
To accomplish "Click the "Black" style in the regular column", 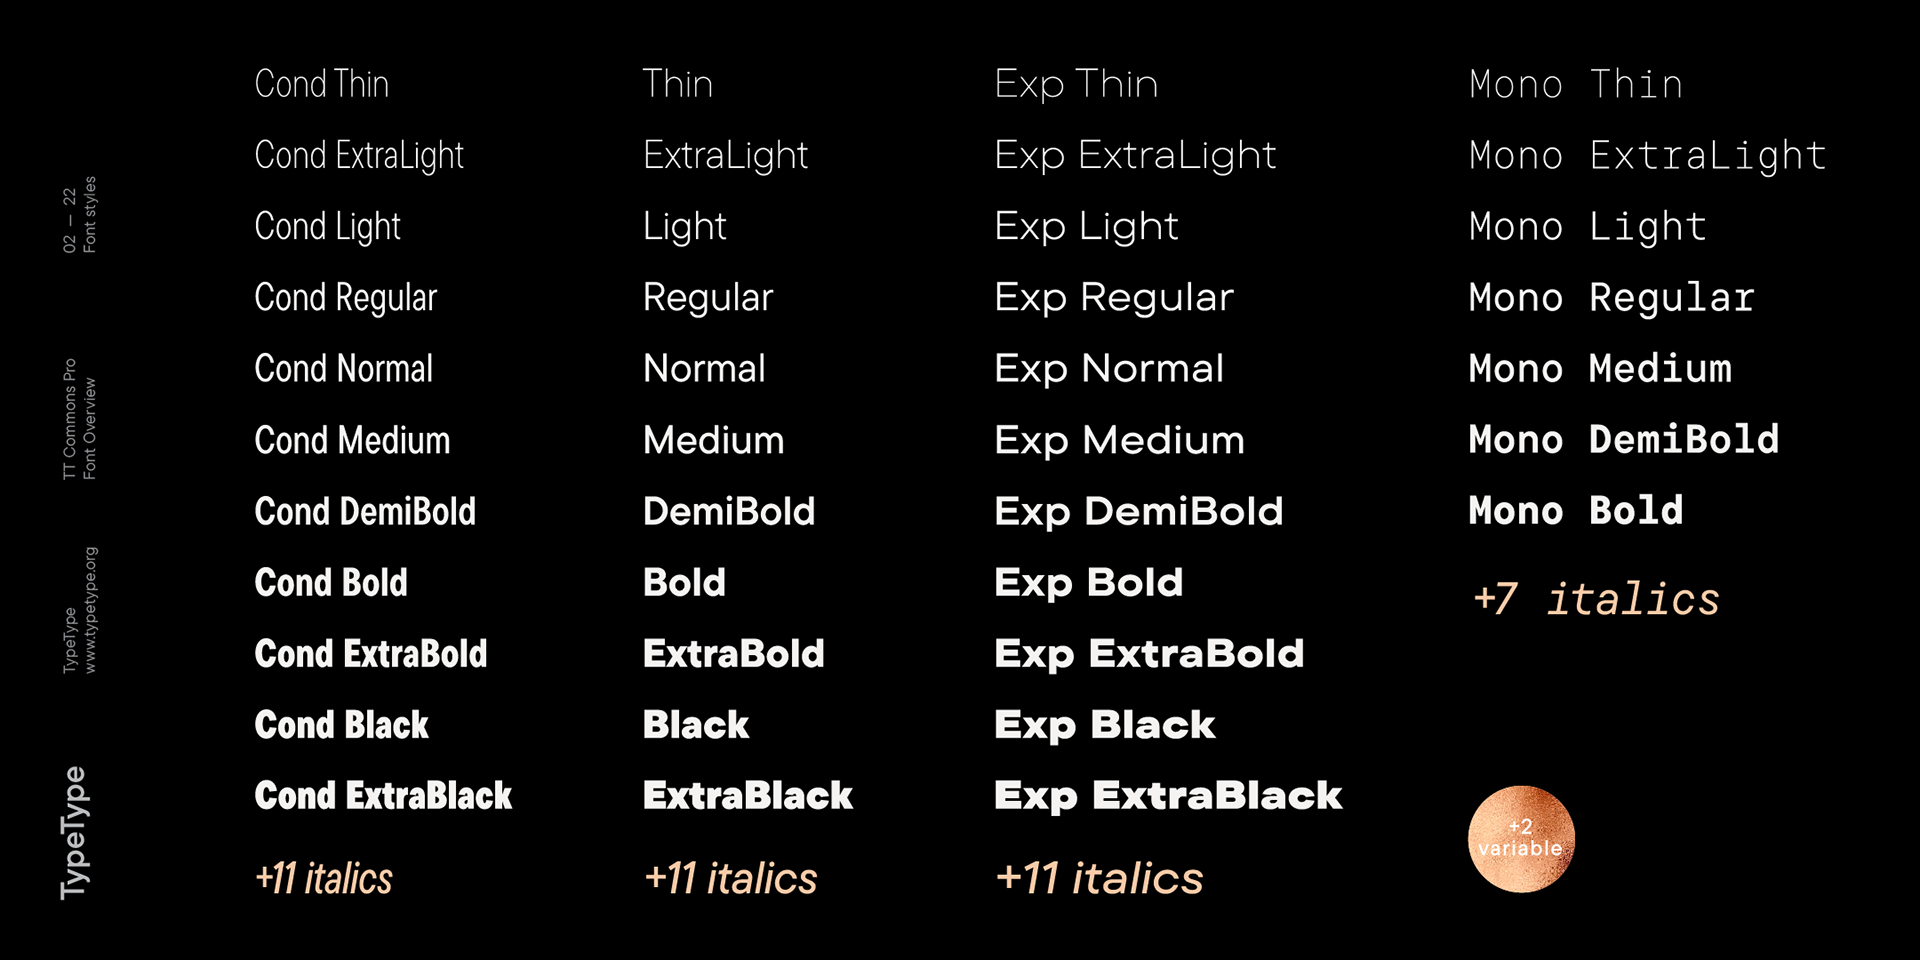I will [696, 725].
